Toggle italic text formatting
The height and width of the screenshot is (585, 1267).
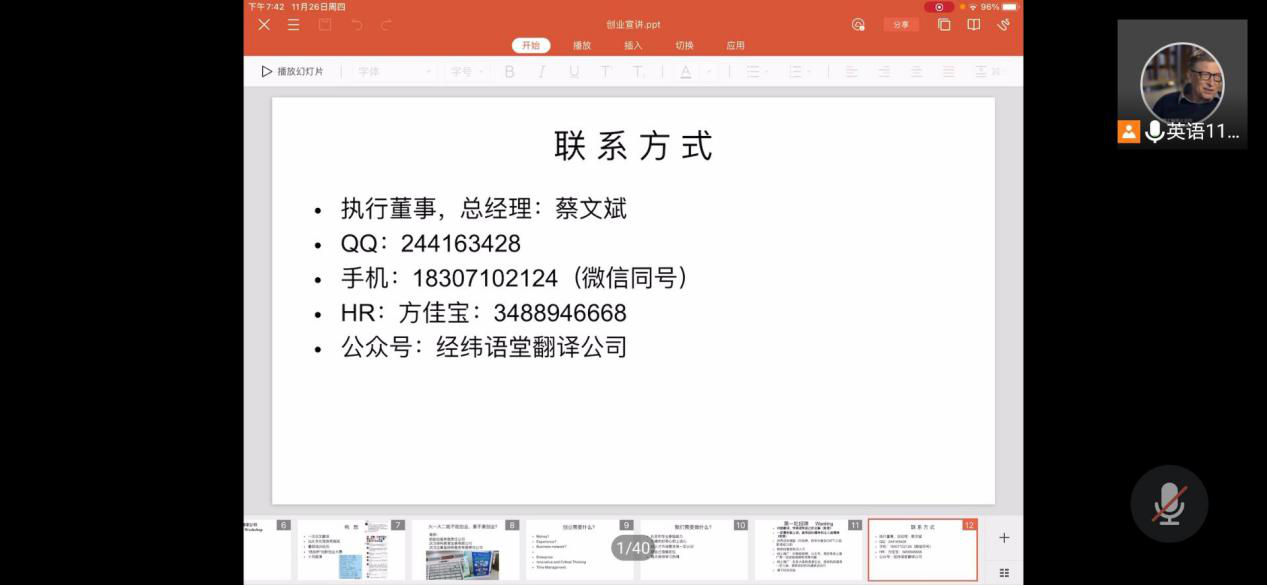(x=541, y=72)
